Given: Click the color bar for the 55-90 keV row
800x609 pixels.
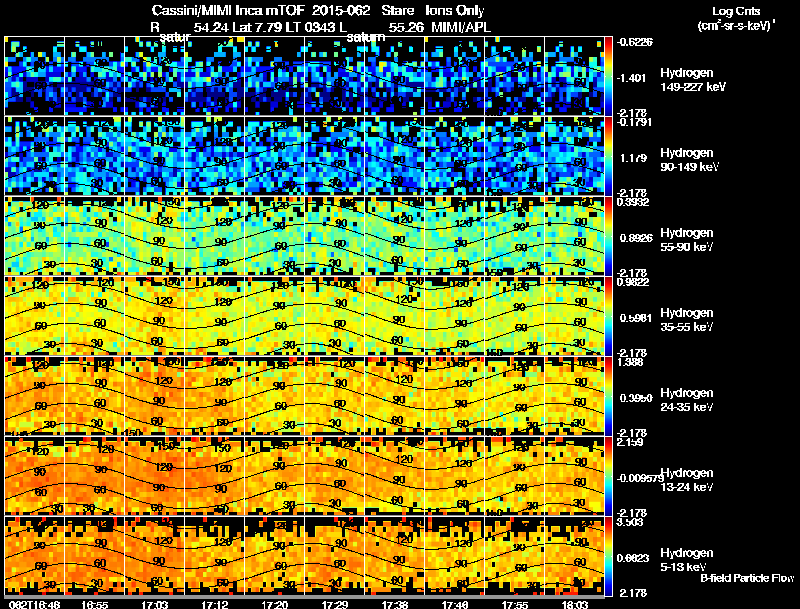Looking at the screenshot, I should (608, 236).
